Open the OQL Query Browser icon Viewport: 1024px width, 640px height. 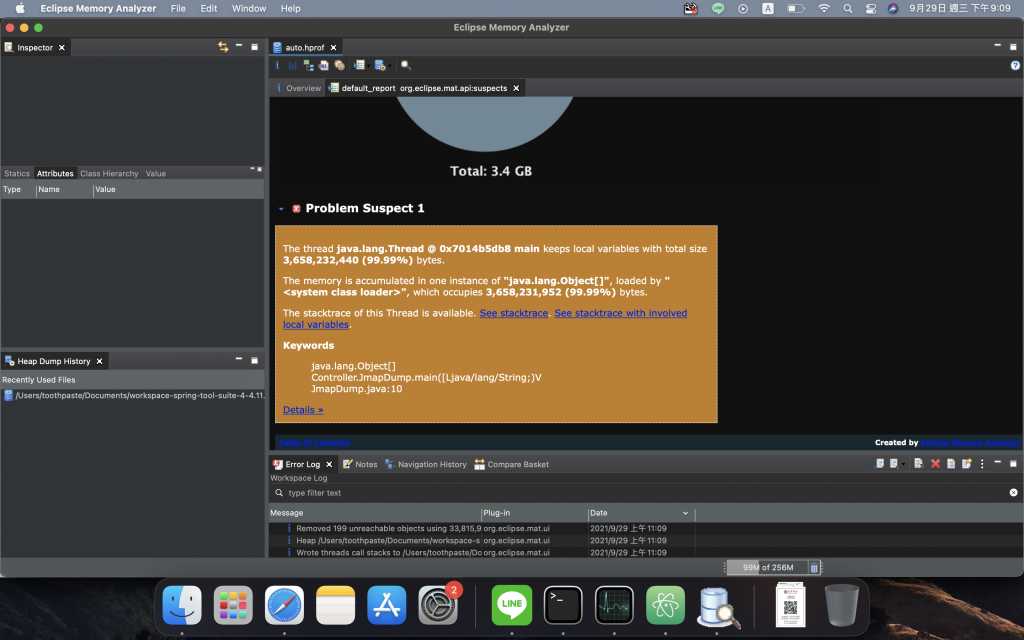(x=324, y=65)
